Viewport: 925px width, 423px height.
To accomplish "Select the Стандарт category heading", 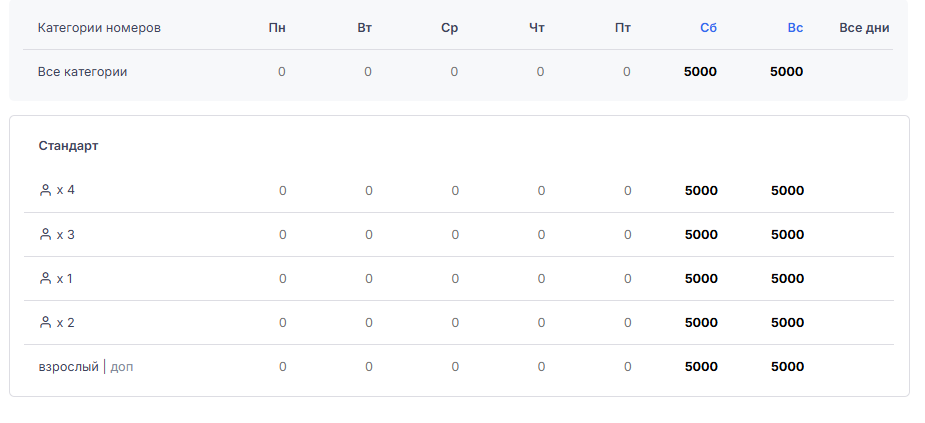I will pyautogui.click(x=68, y=146).
